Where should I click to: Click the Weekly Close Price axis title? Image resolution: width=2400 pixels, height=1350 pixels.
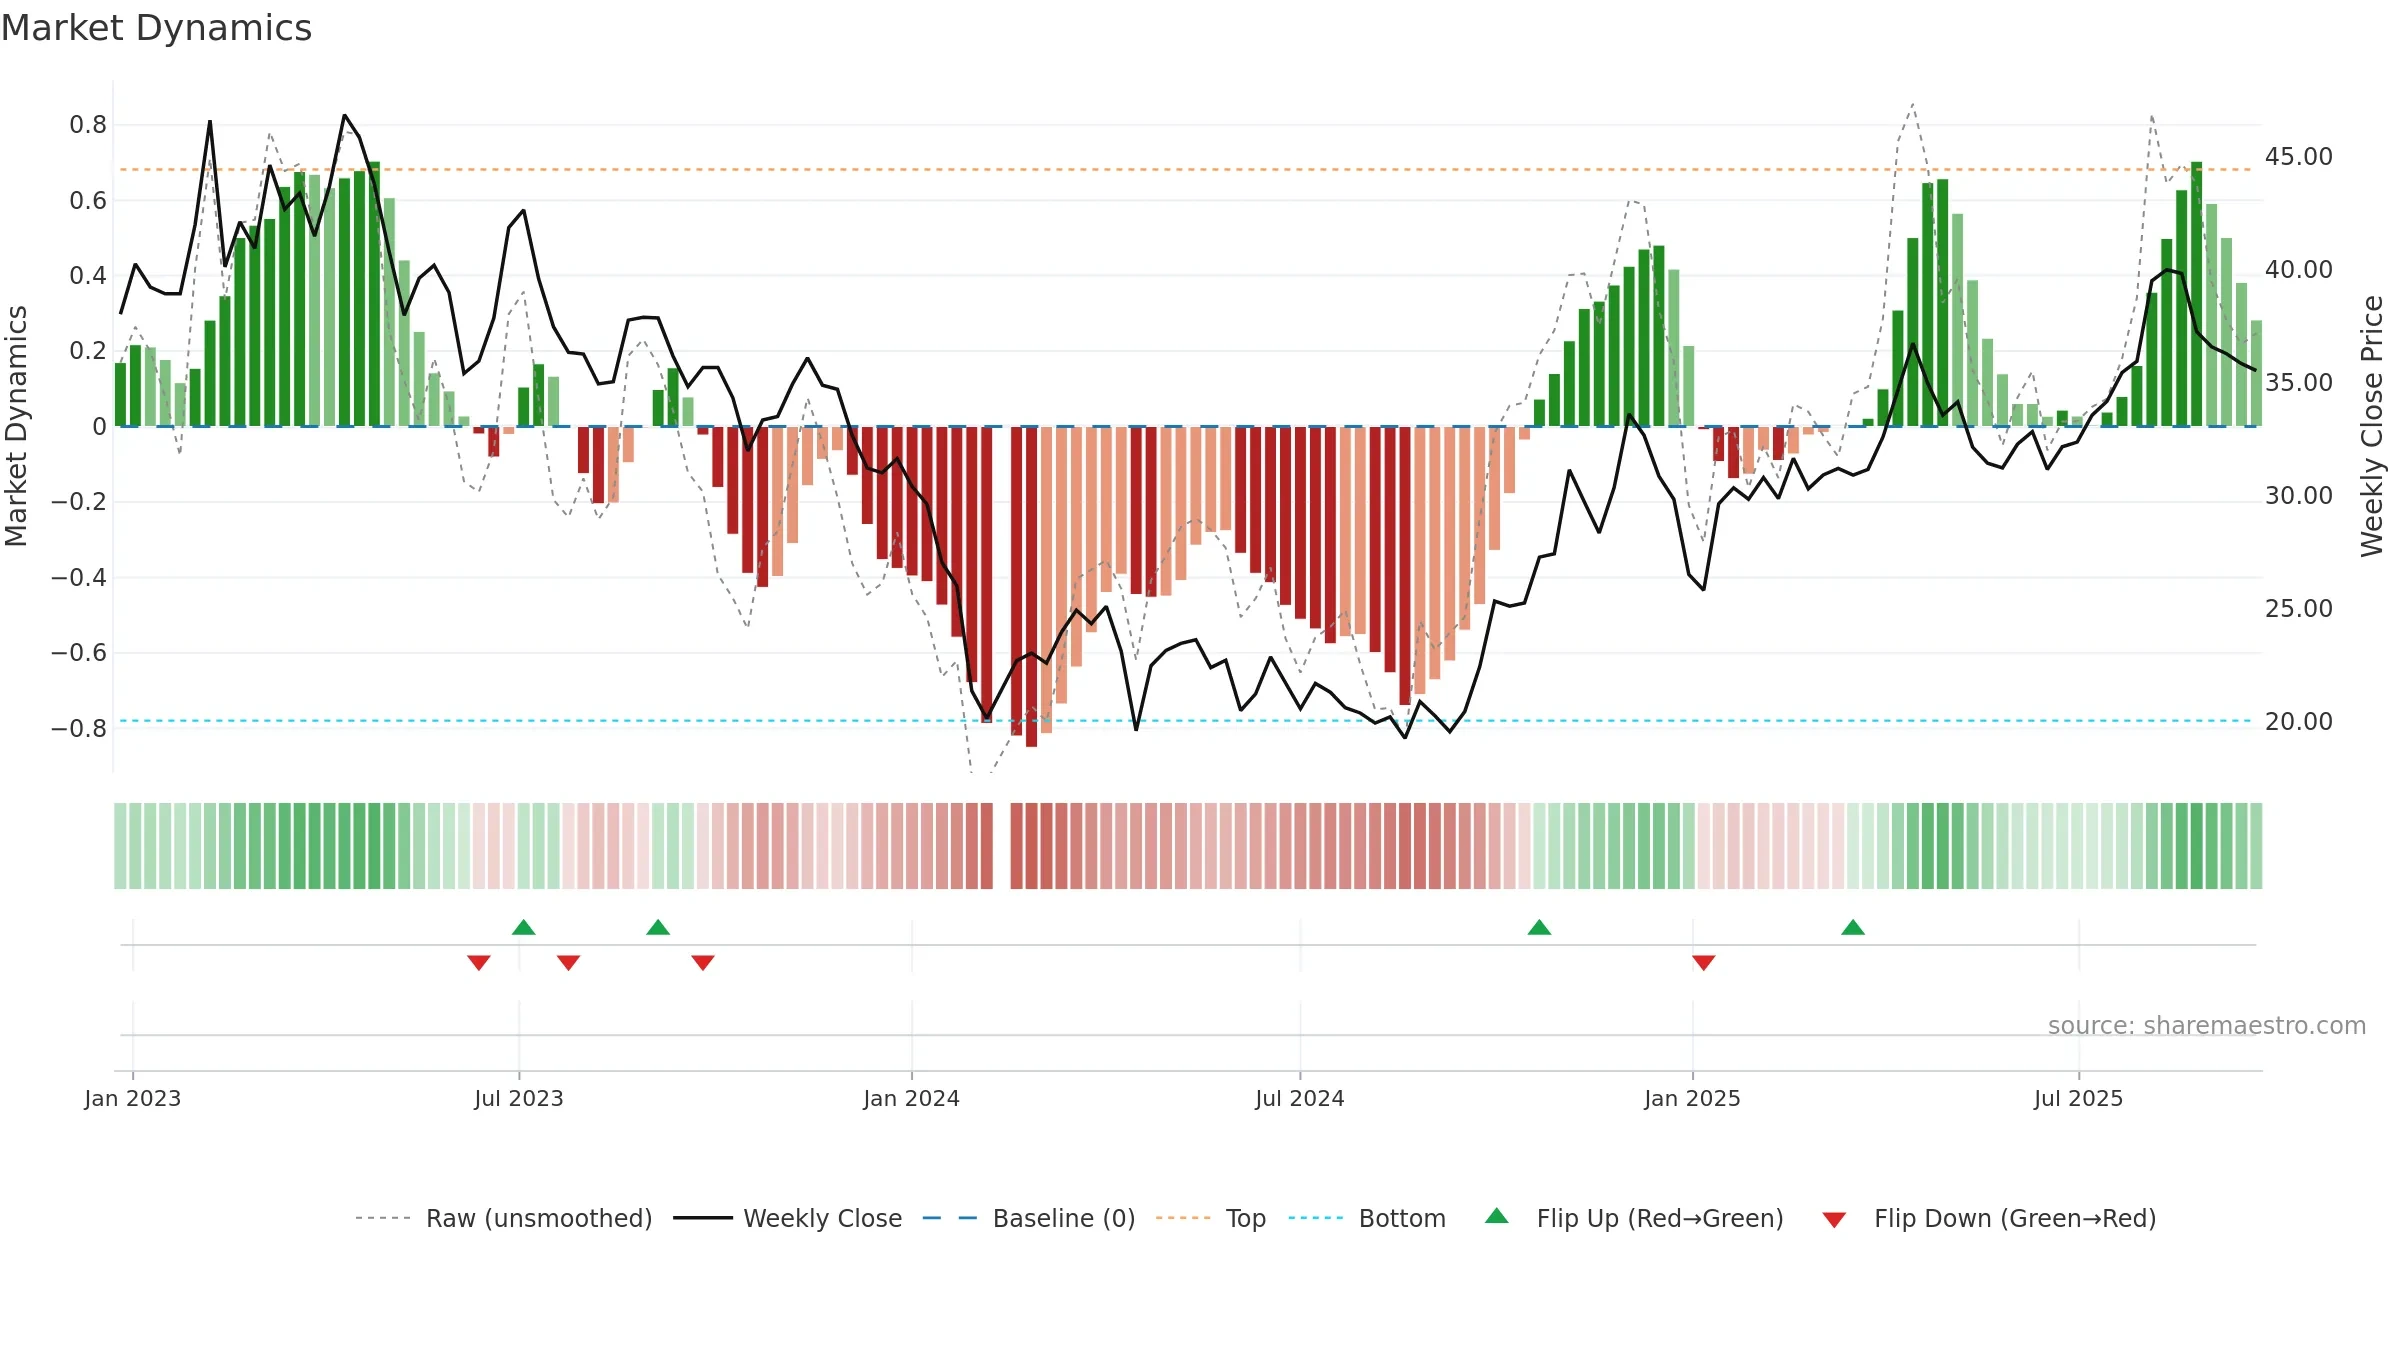(2372, 426)
